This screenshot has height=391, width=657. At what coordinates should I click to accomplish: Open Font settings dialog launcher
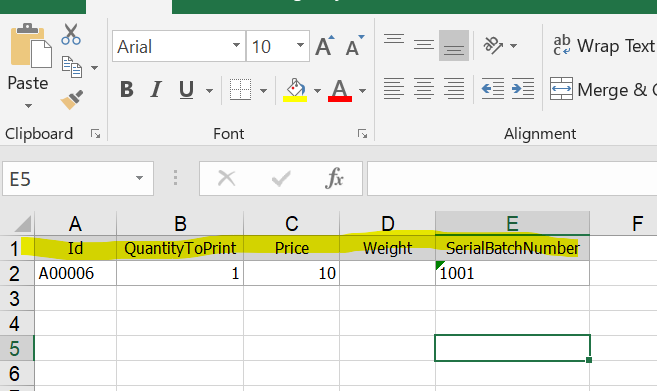362,134
